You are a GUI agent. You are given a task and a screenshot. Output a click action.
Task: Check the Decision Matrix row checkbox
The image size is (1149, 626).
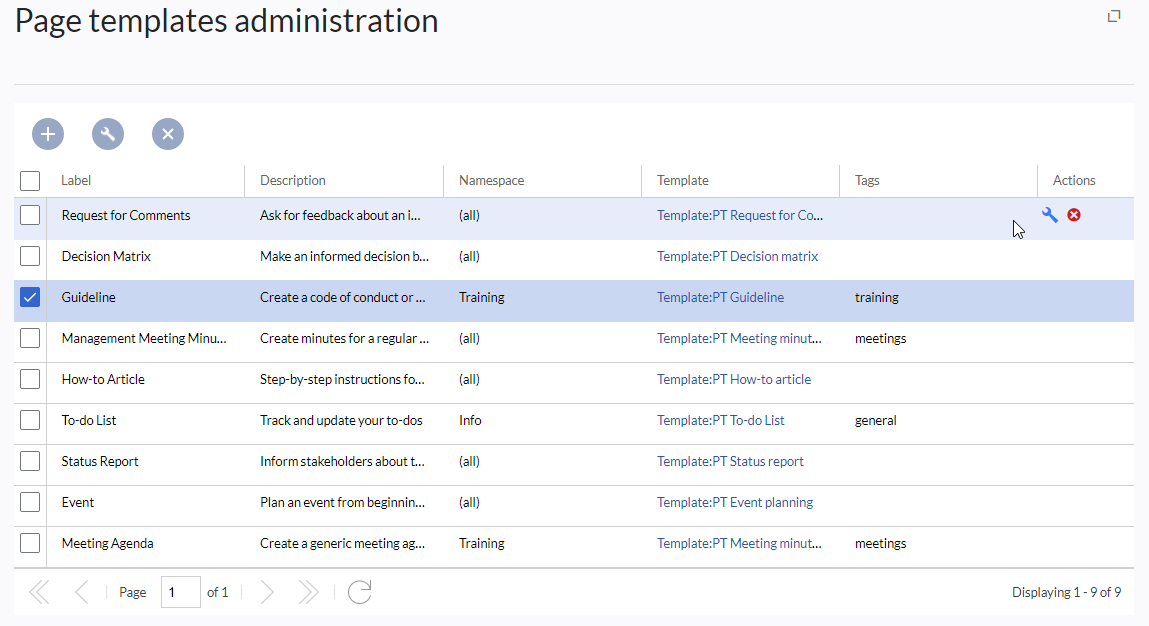(30, 256)
